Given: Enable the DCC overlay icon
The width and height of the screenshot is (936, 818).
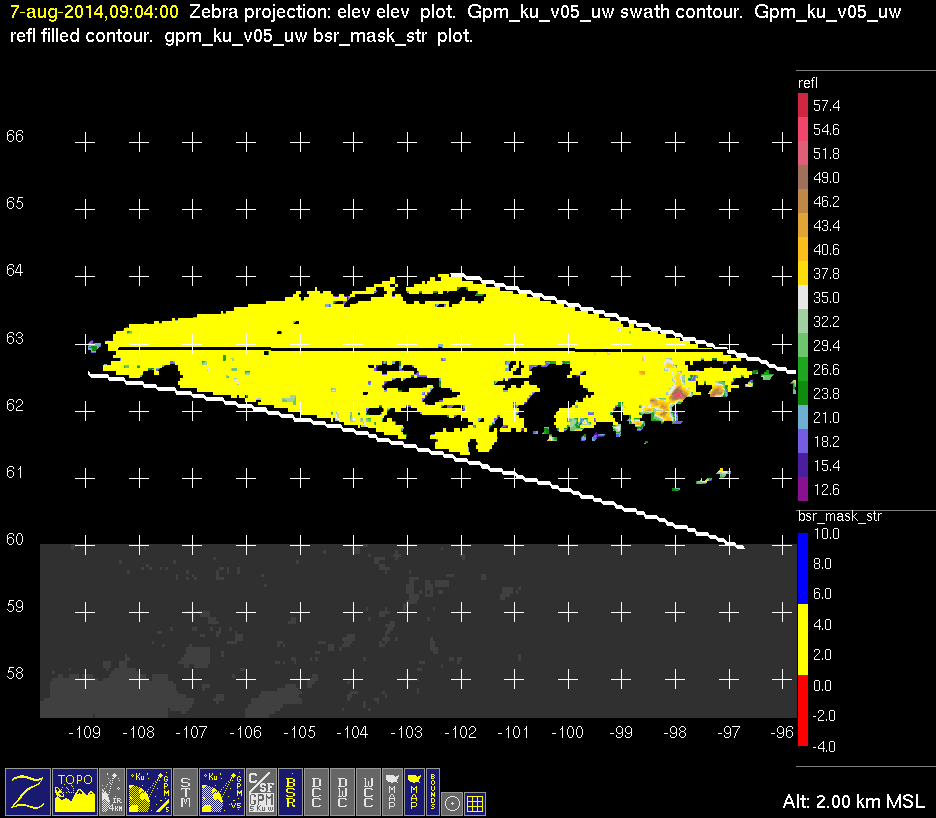Looking at the screenshot, I should pyautogui.click(x=318, y=791).
